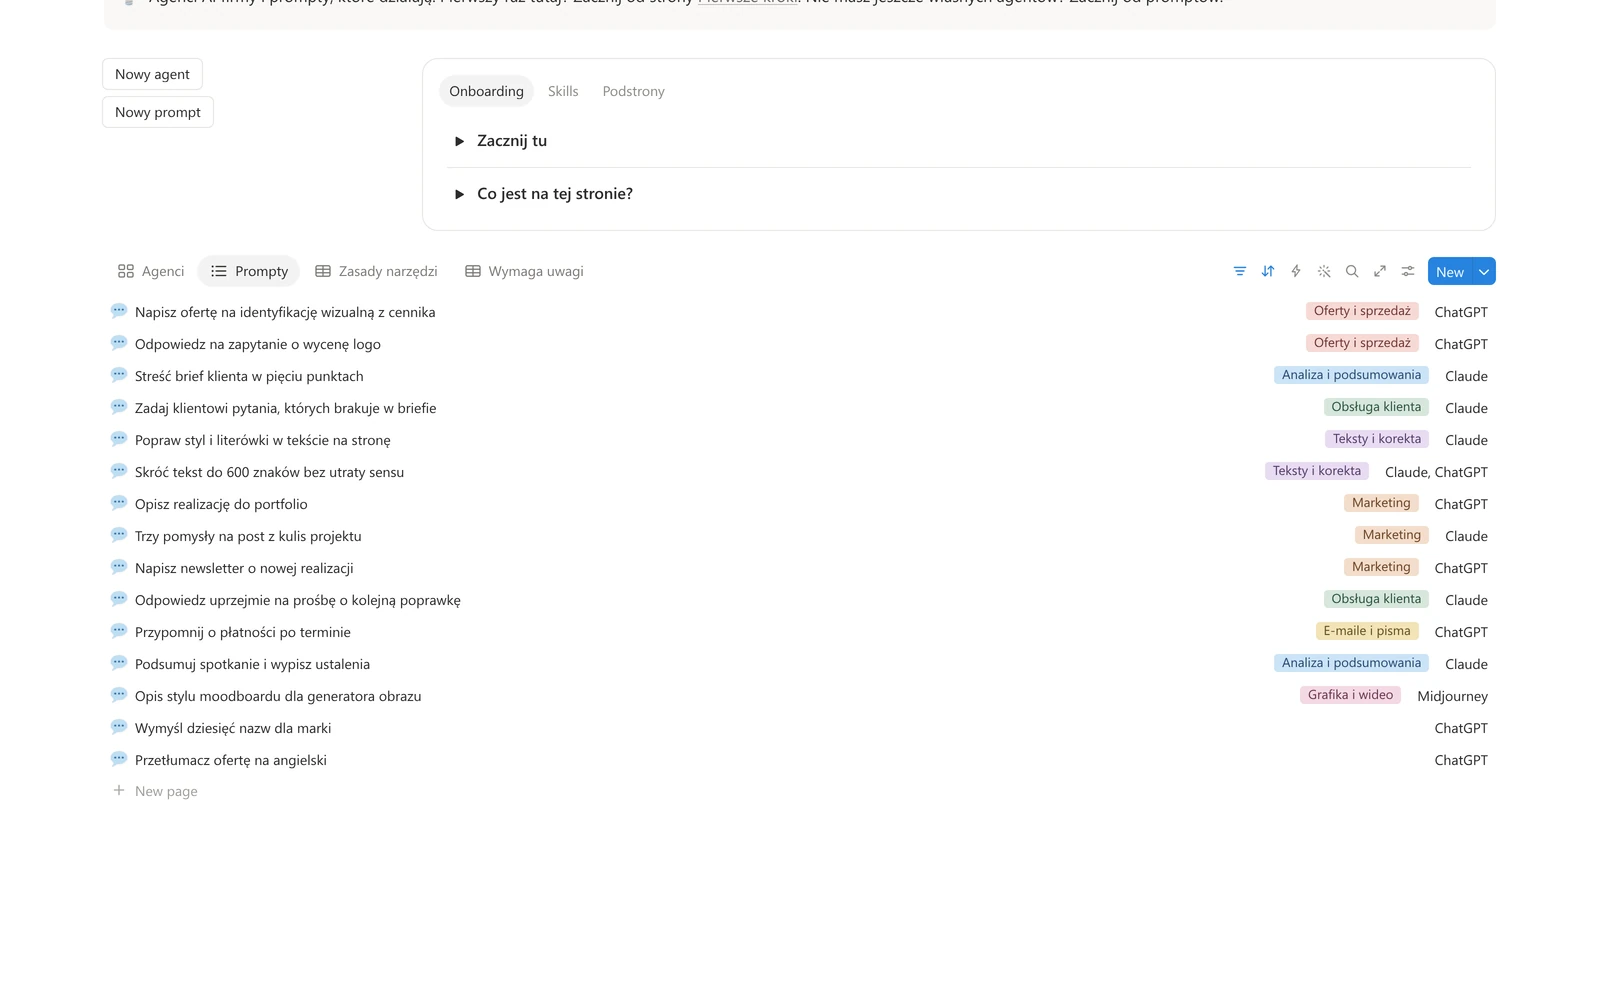1600x1000 pixels.
Task: Click chat bubble icon beside 'Wymyśl dziesięć nazw dla marki'
Action: coord(119,727)
